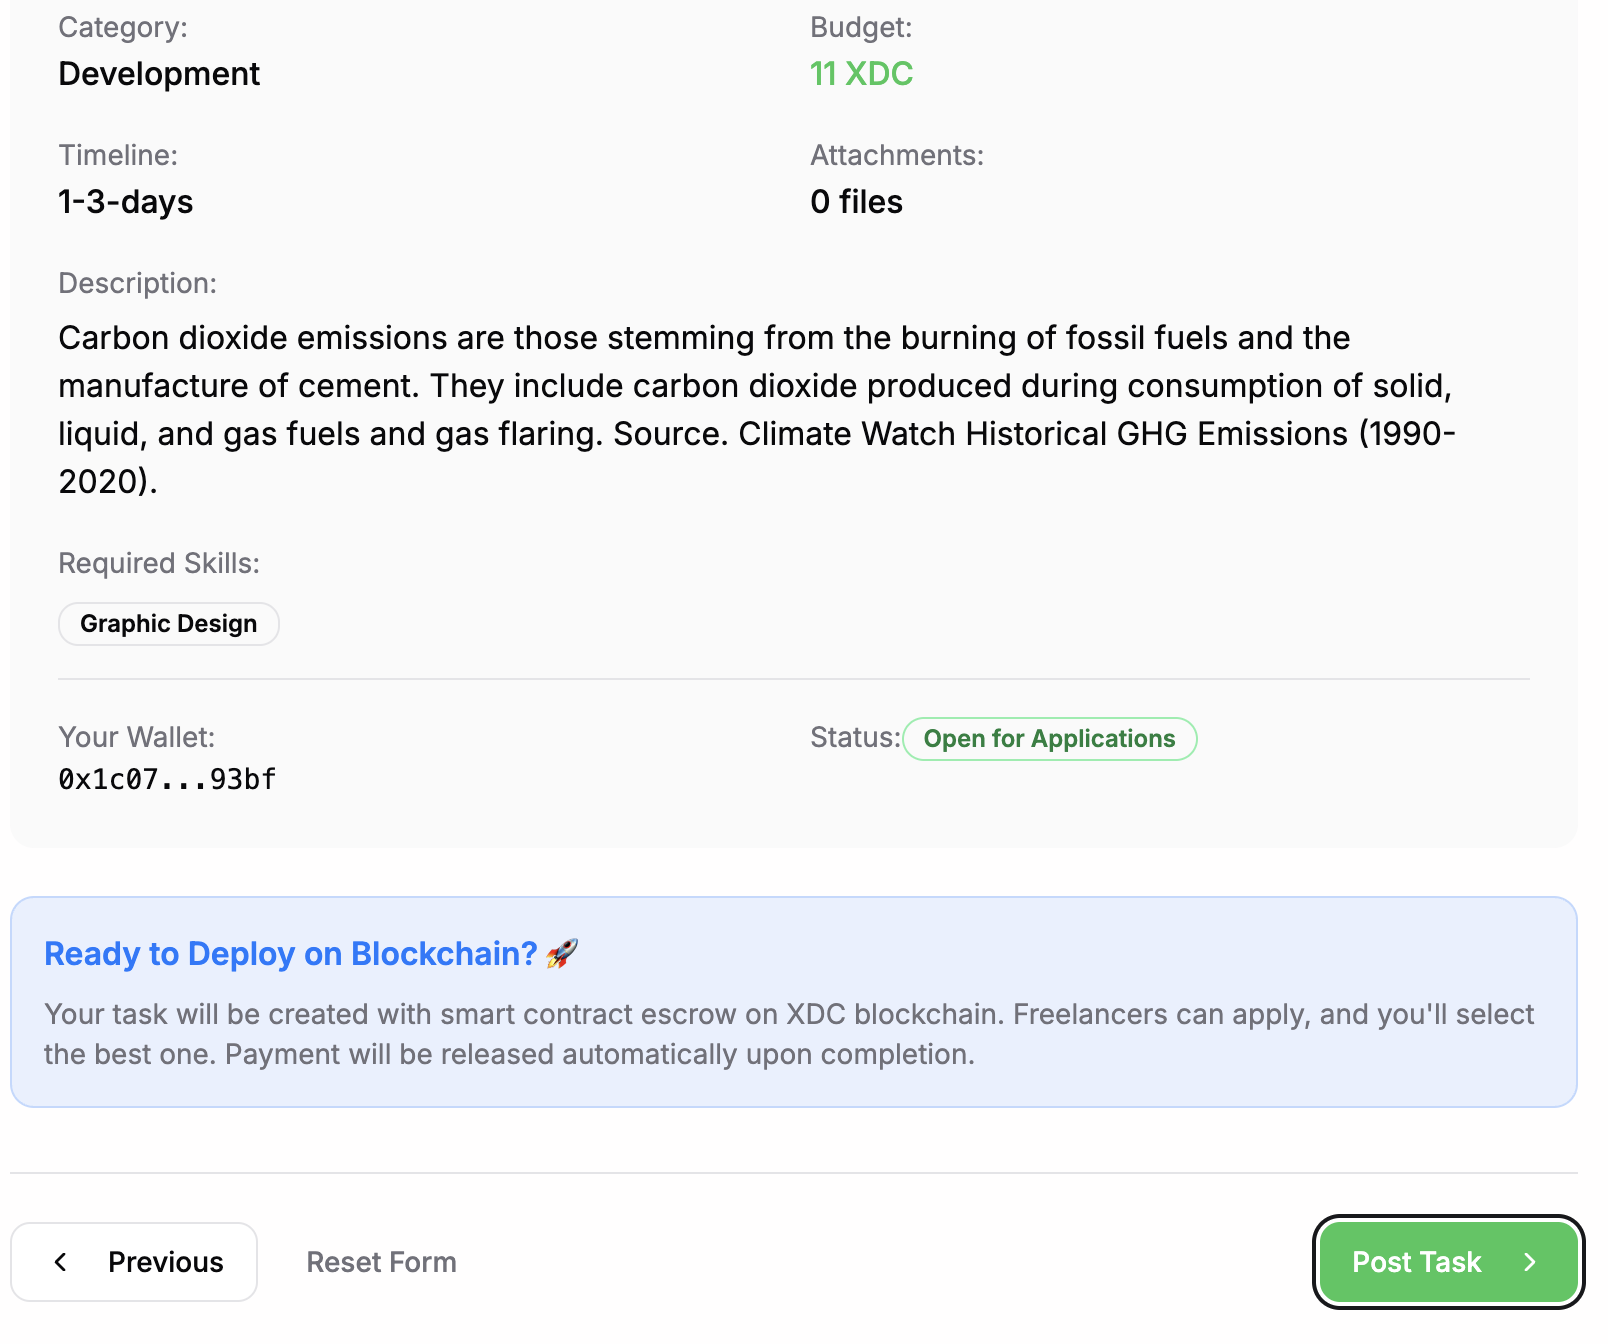Click the Open for Applications status badge
Screen dimensions: 1608x1344
pos(1049,739)
